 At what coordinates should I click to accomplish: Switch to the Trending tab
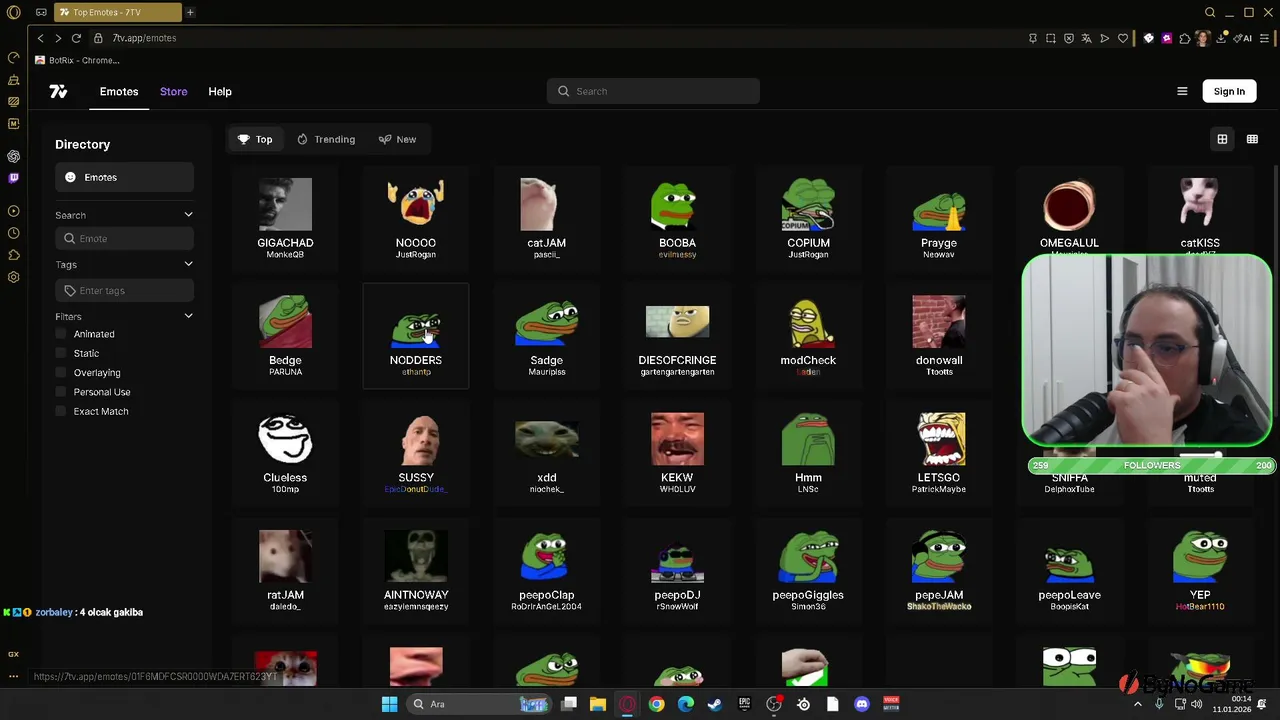[x=326, y=139]
